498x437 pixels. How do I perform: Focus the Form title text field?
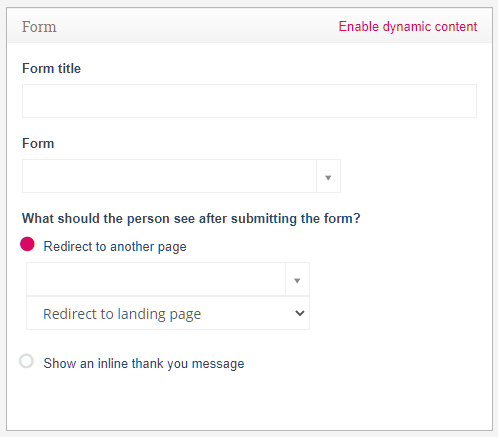coord(249,101)
